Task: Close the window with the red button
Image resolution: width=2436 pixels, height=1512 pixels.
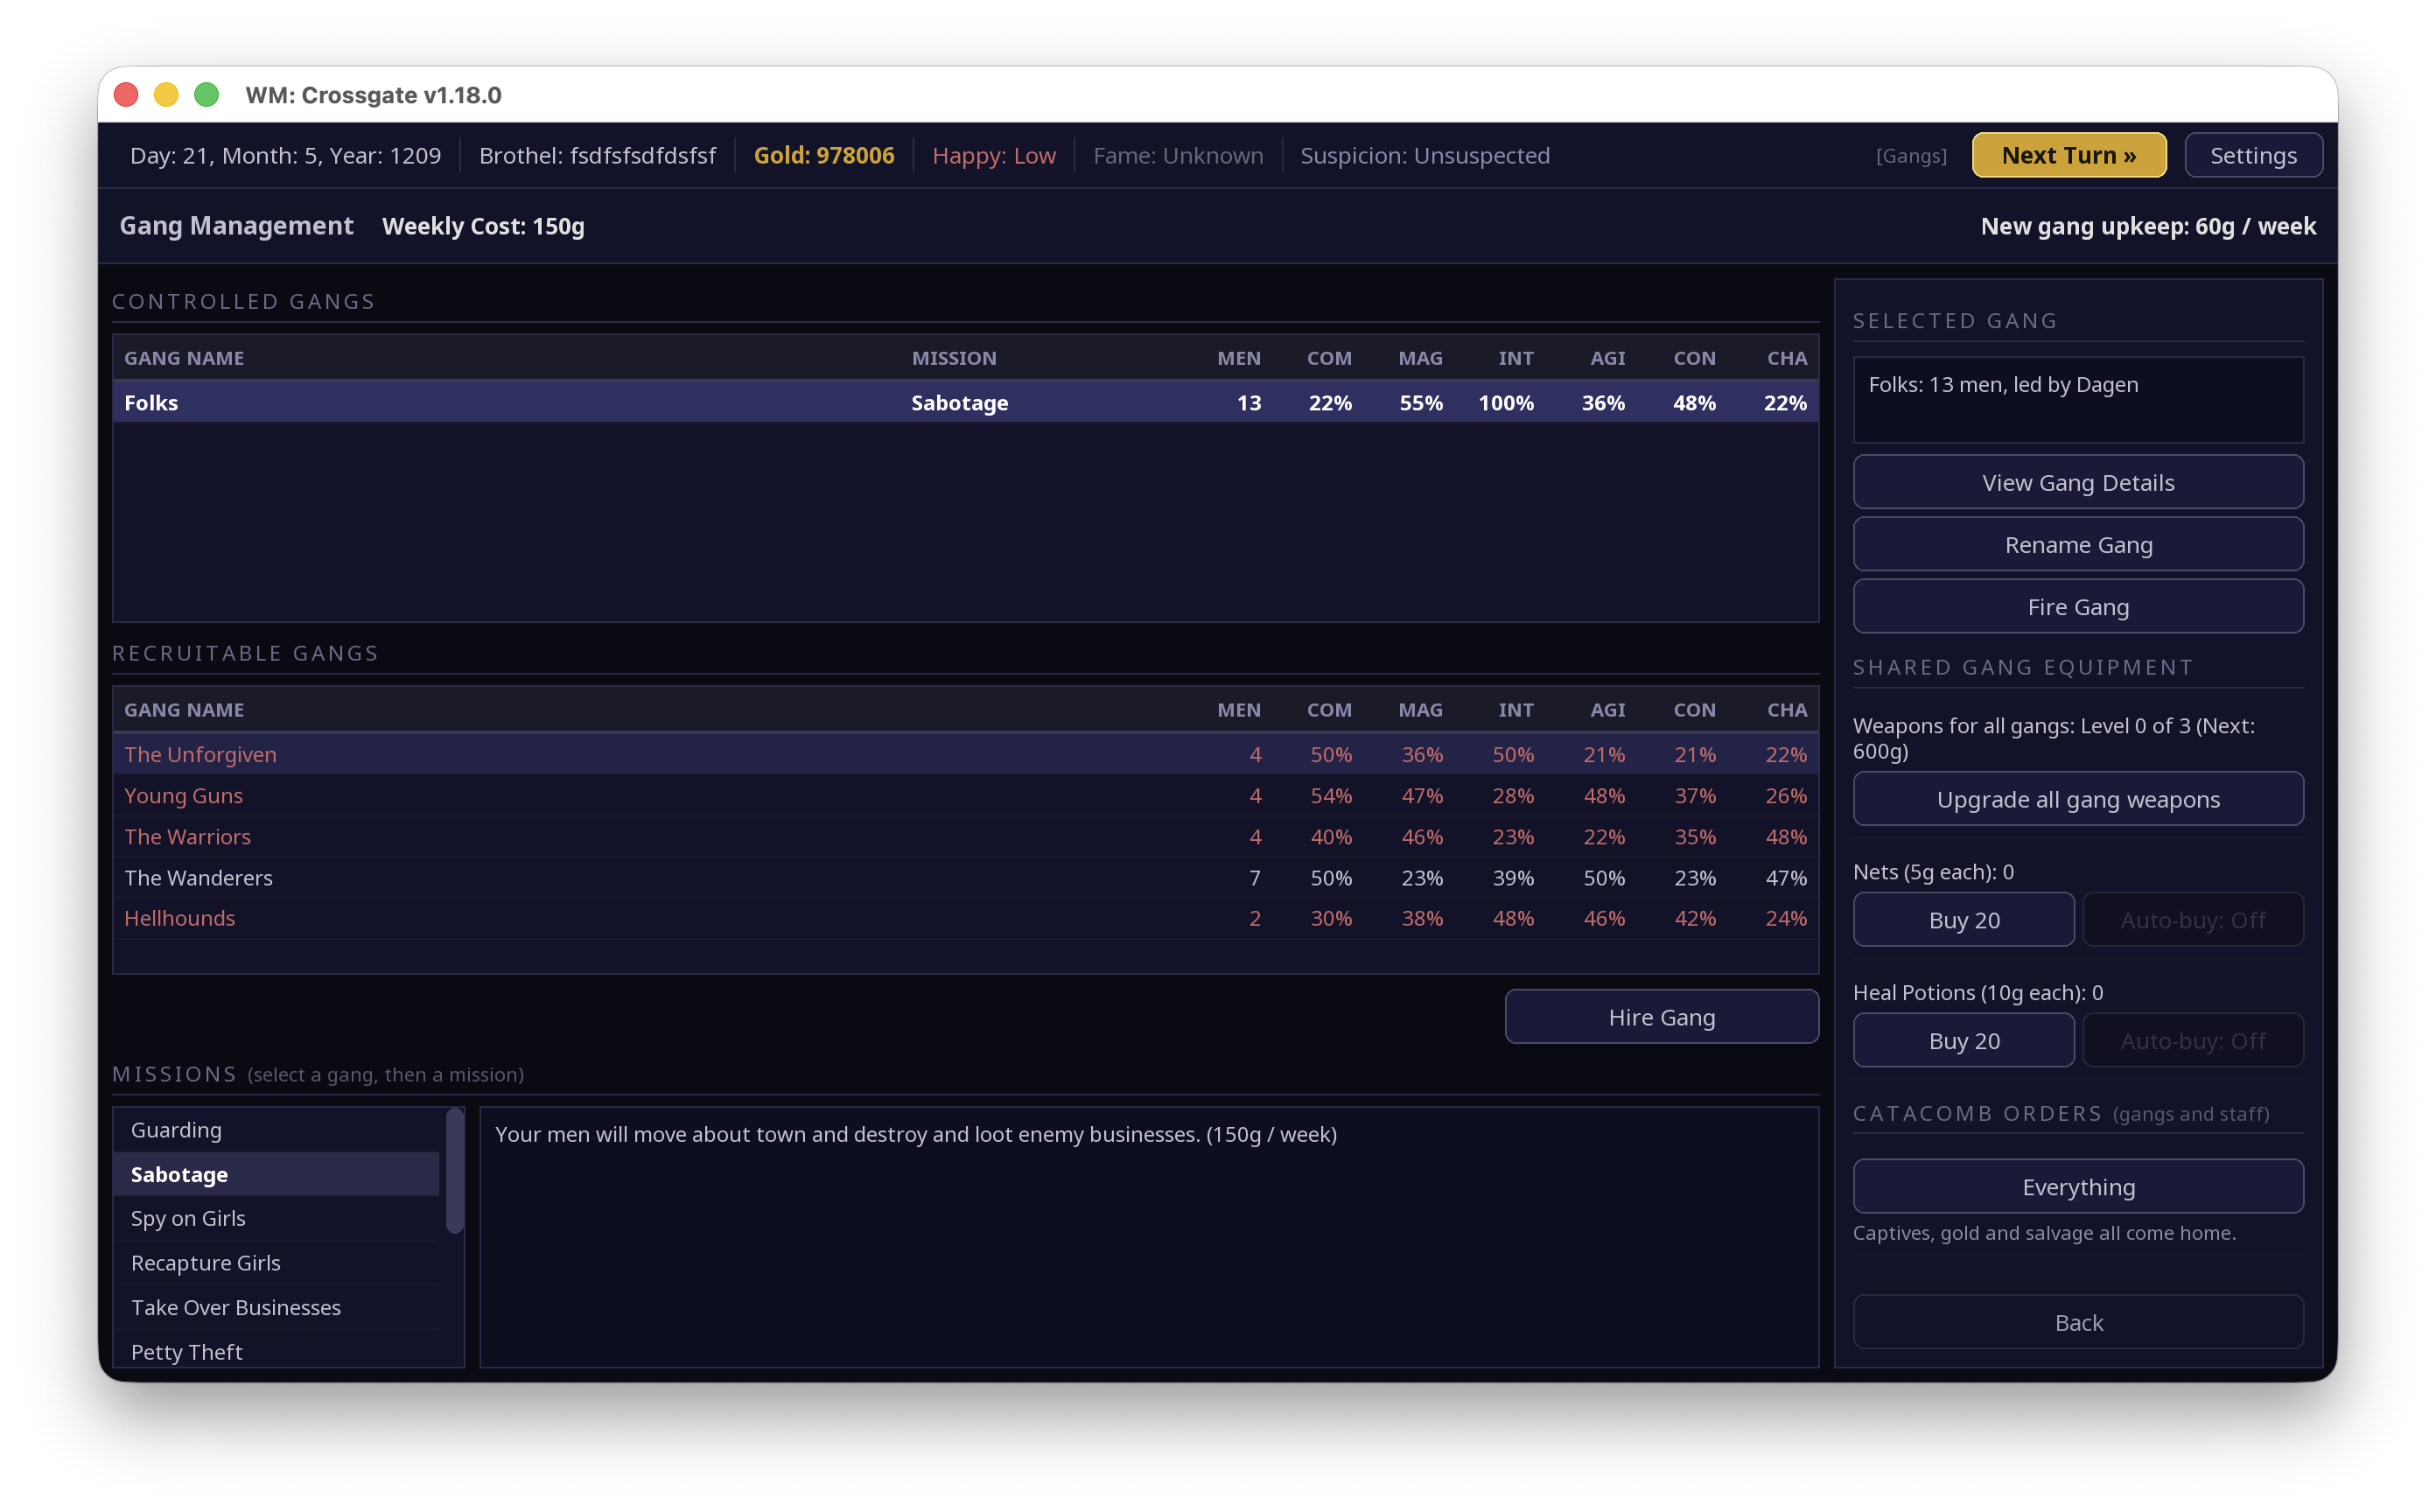Action: (x=126, y=95)
